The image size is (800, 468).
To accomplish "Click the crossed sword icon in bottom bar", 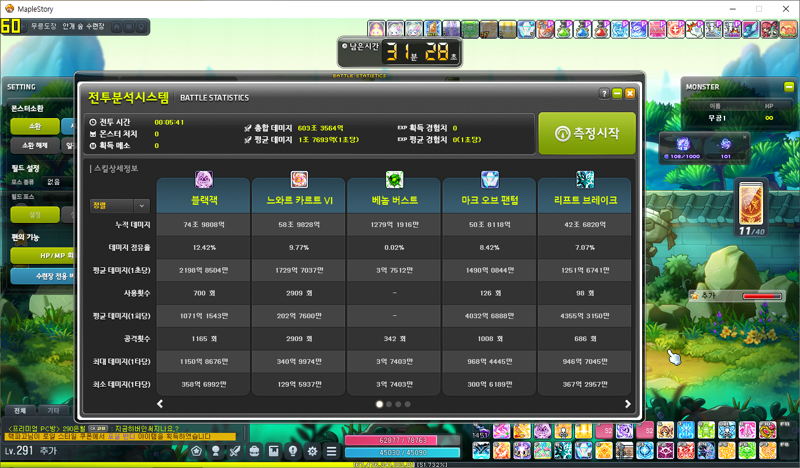I will click(235, 451).
